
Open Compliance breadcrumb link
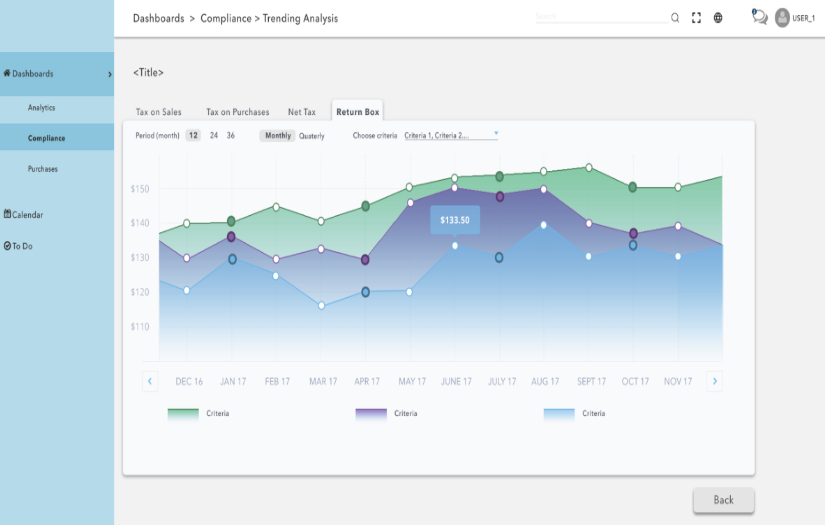[x=226, y=18]
